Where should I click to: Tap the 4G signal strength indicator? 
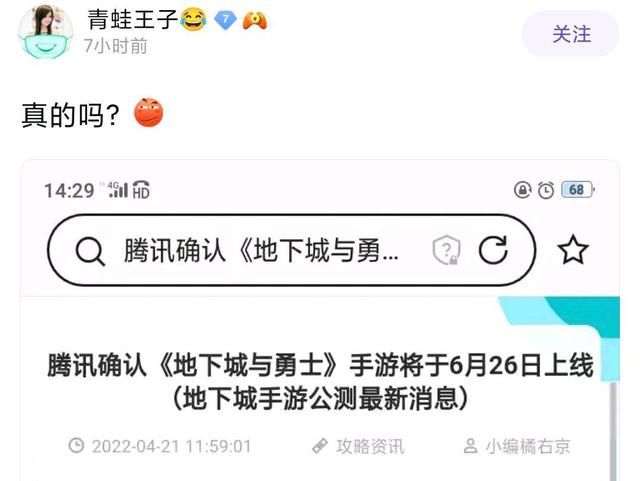118,190
